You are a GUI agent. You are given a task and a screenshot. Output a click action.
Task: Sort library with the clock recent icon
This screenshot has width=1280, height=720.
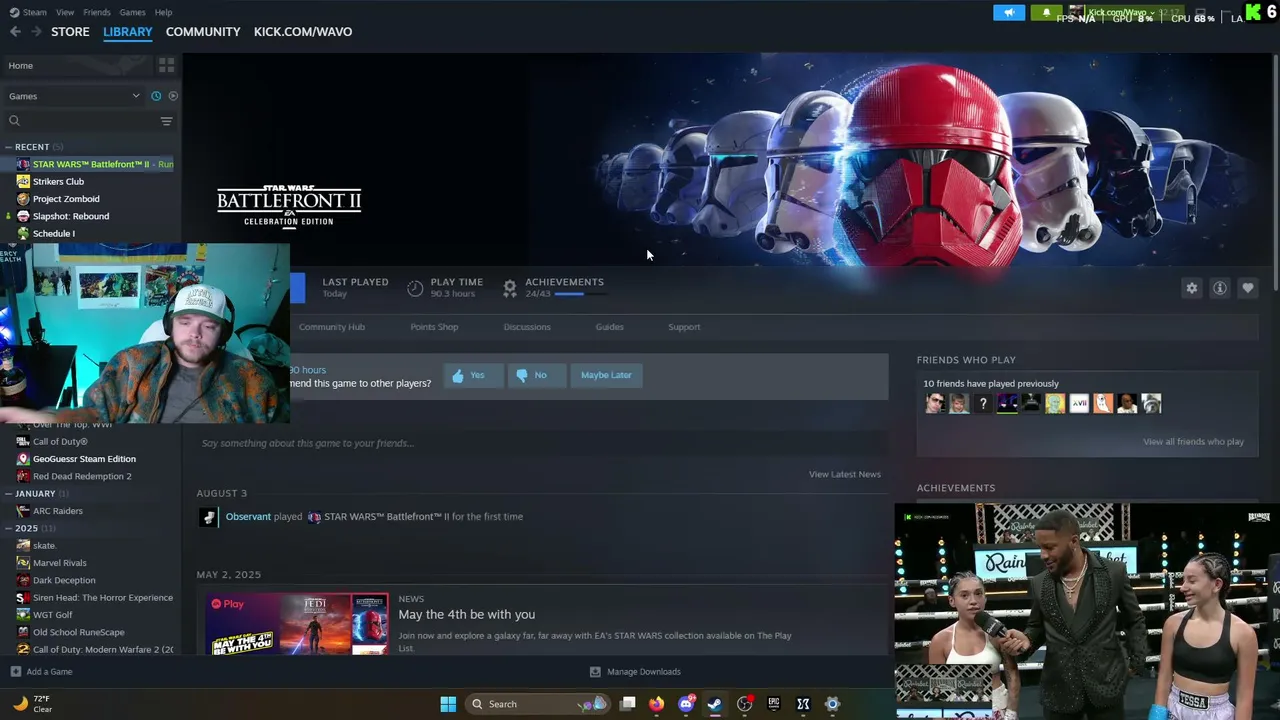click(x=156, y=96)
